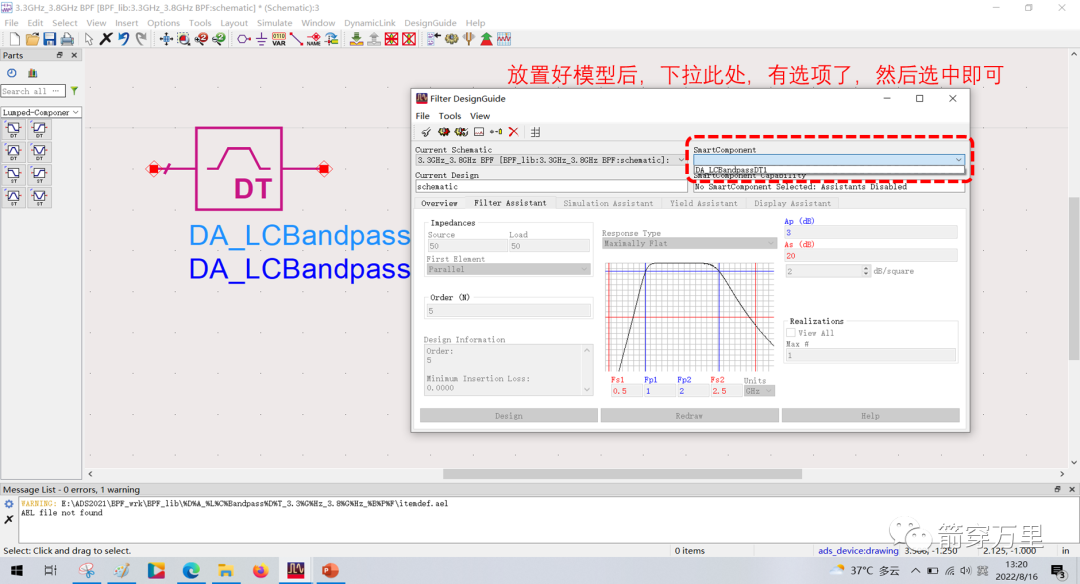Click the library books icon in Parts panel
This screenshot has width=1080, height=584.
(32, 73)
